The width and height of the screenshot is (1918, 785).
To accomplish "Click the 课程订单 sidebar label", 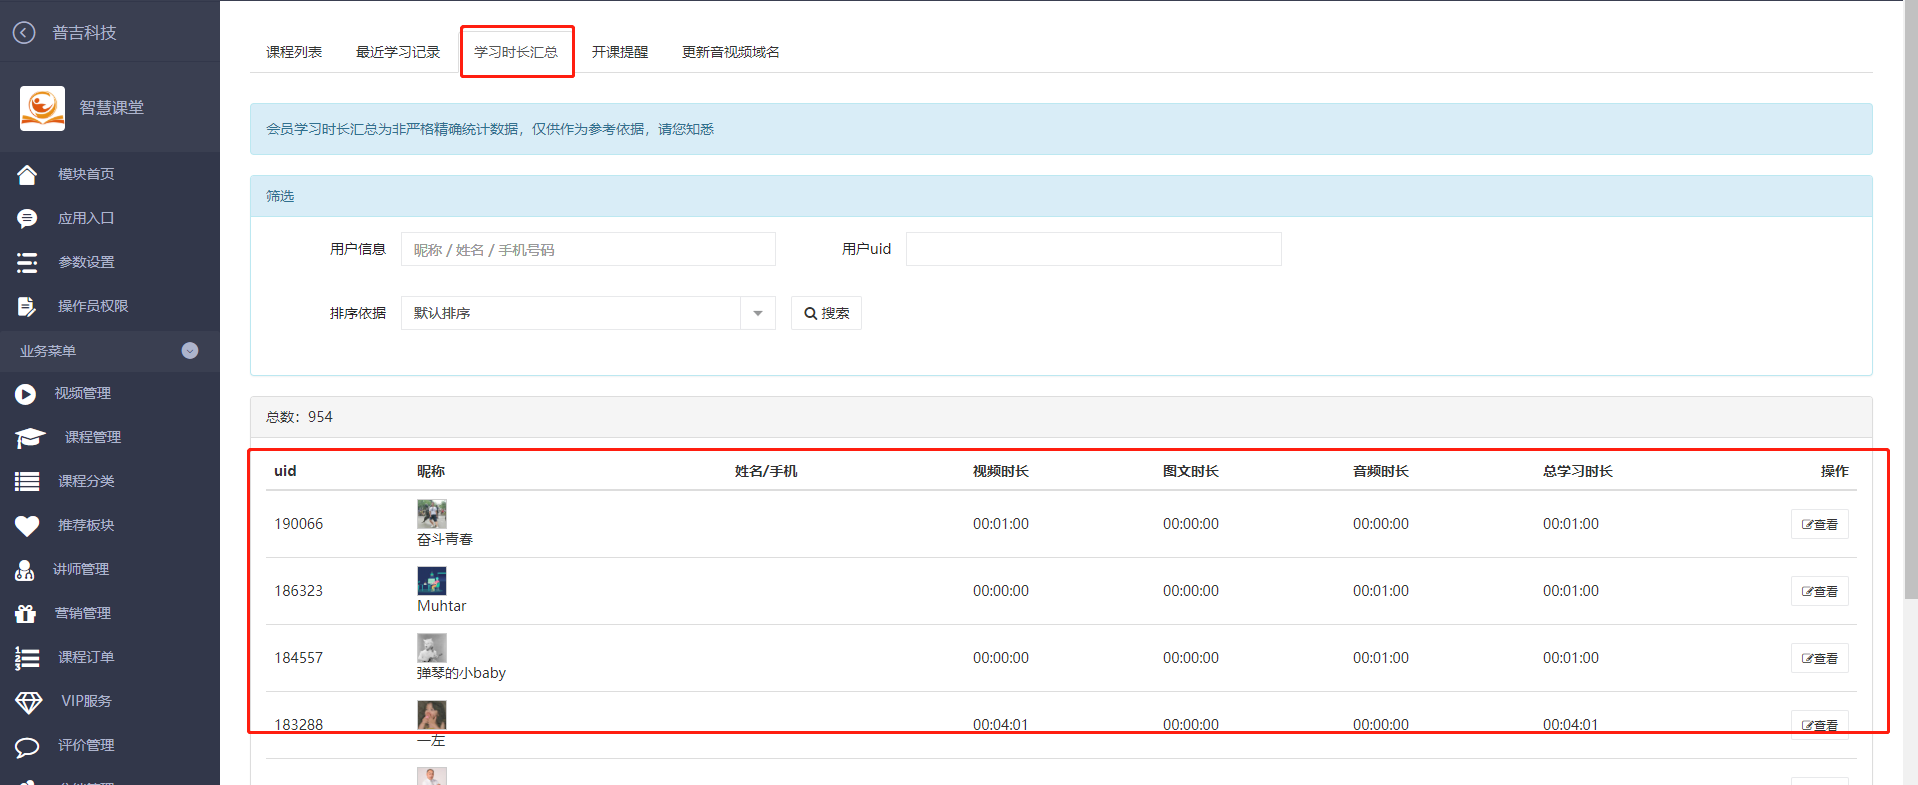I will (86, 658).
